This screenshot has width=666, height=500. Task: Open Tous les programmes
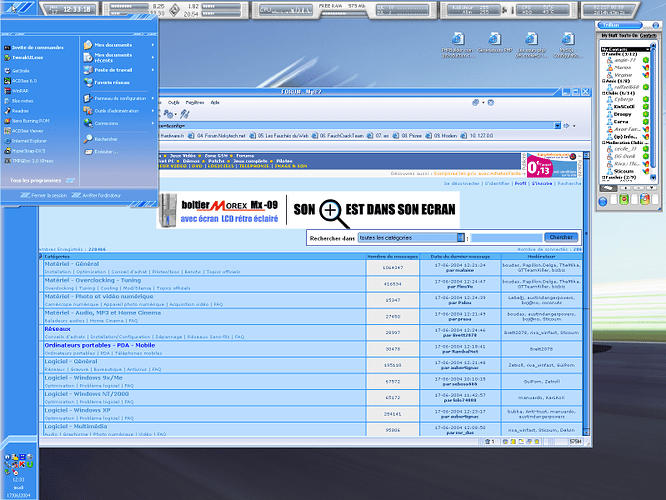point(36,179)
